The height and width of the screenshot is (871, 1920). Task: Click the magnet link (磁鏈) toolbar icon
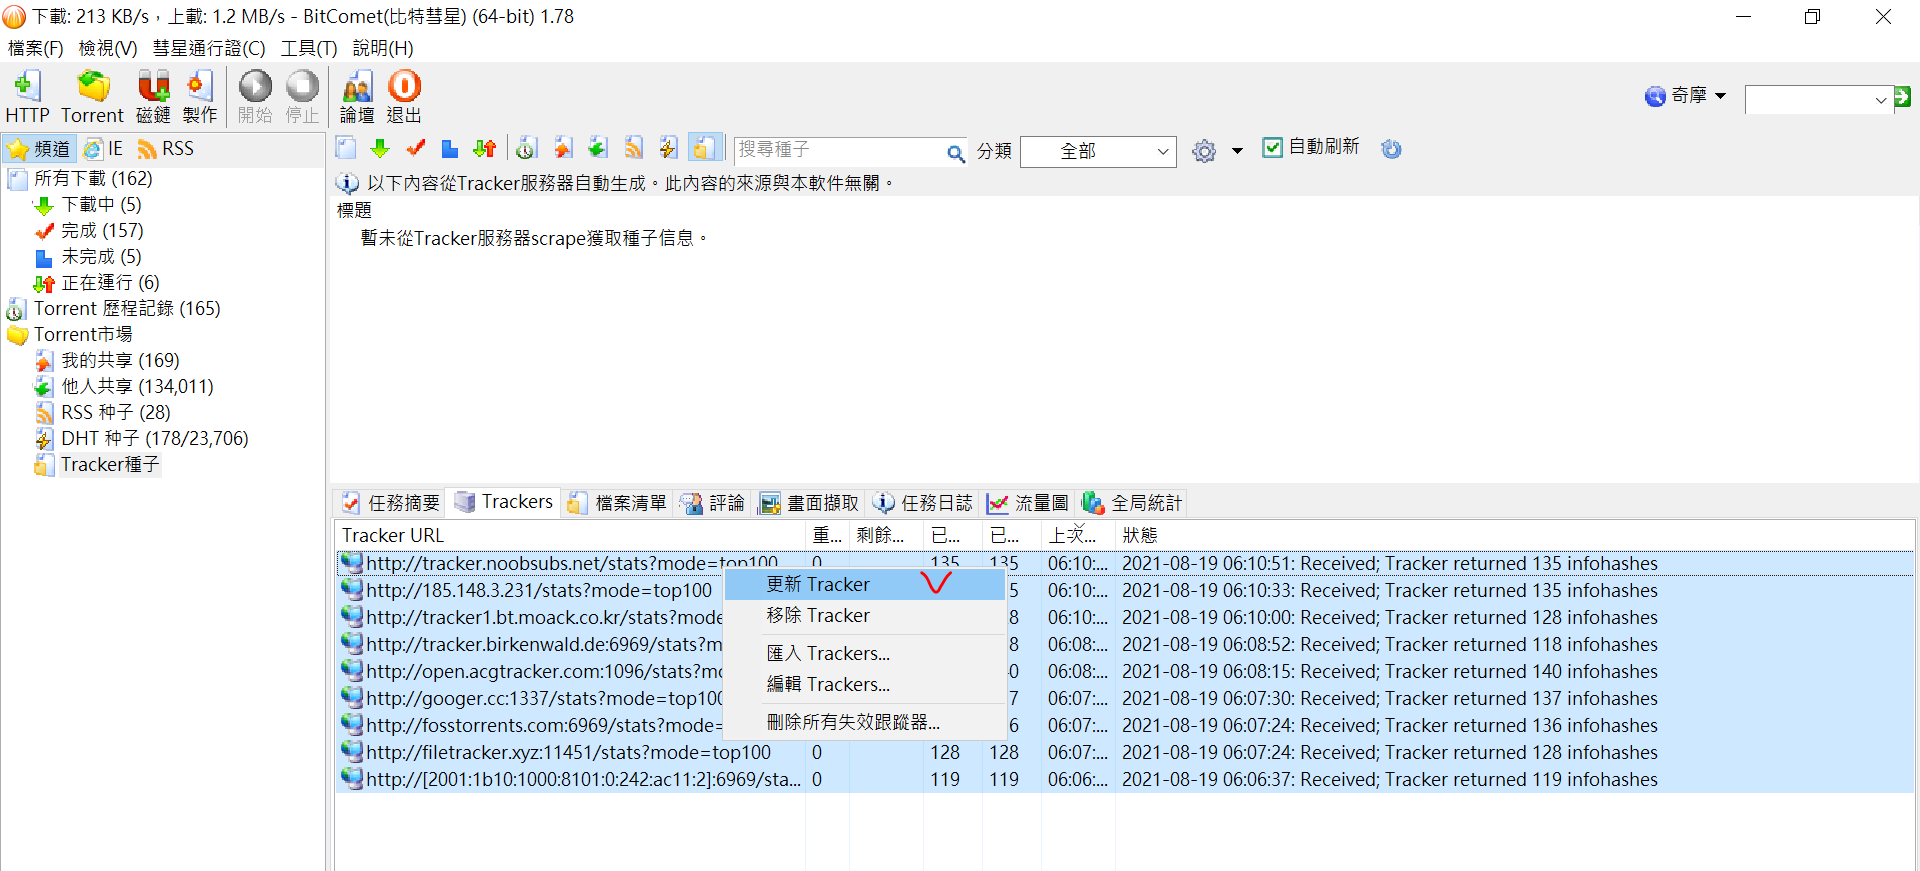coord(153,97)
